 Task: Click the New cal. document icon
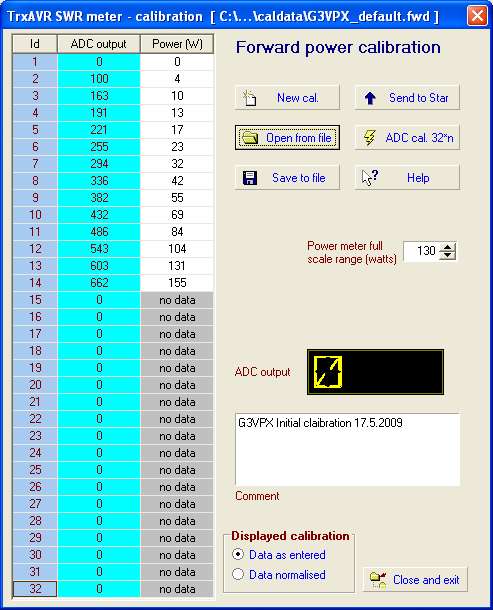pos(249,98)
